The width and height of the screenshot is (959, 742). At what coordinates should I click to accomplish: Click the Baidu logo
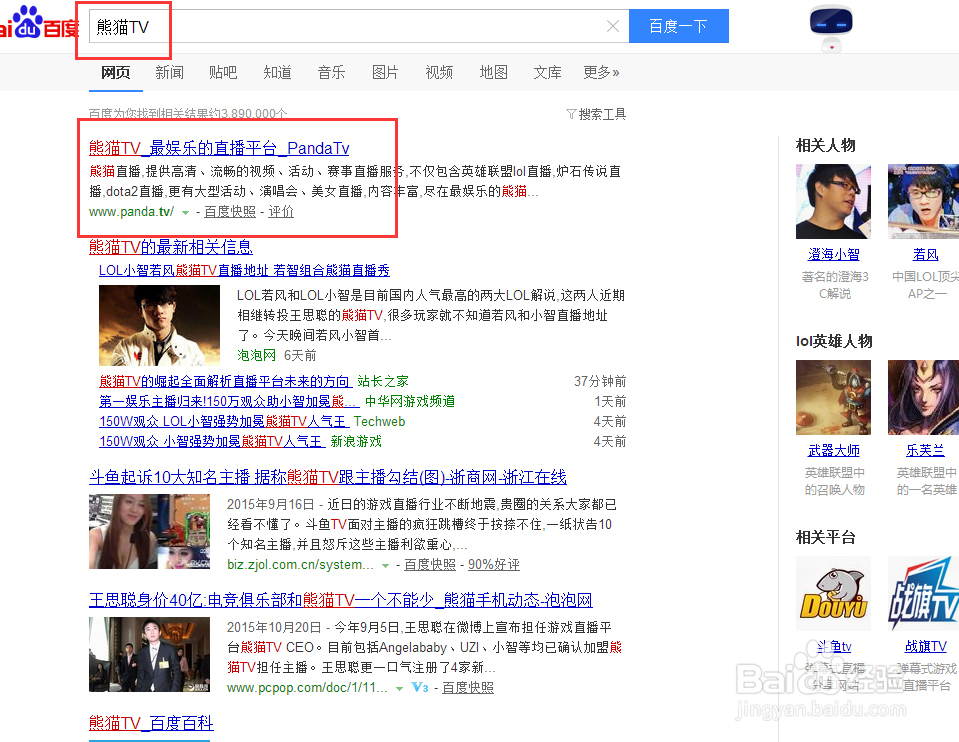39,23
